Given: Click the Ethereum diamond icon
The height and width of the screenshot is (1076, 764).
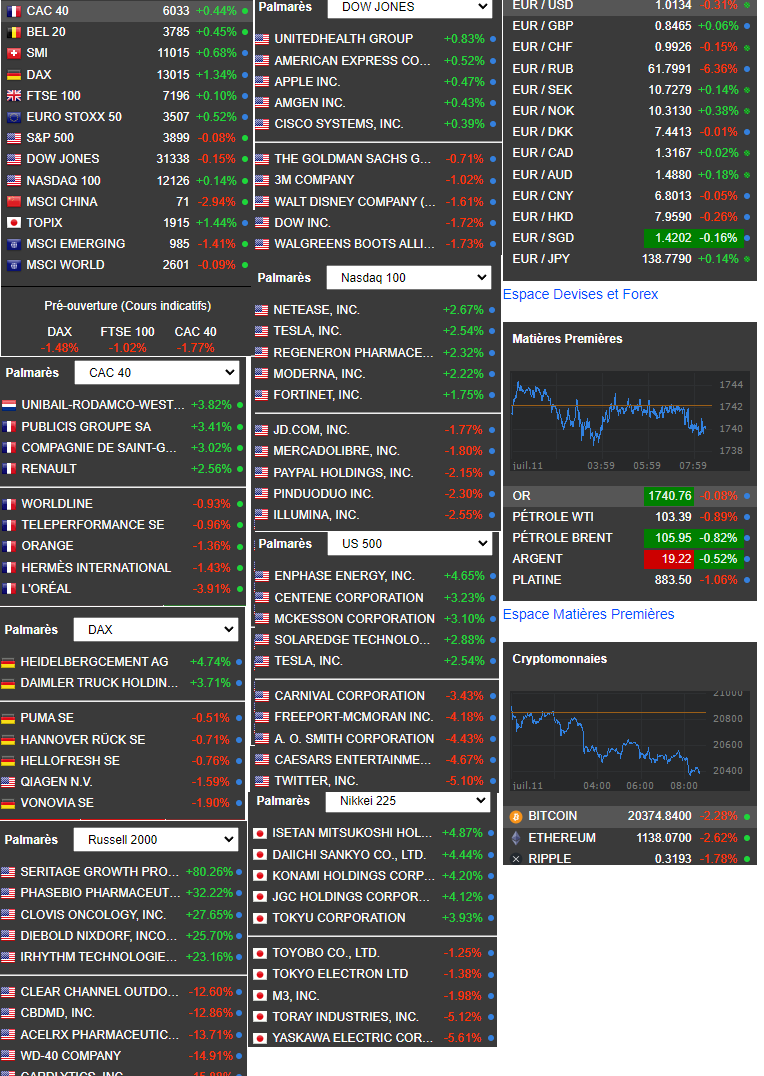Looking at the screenshot, I should click(516, 838).
